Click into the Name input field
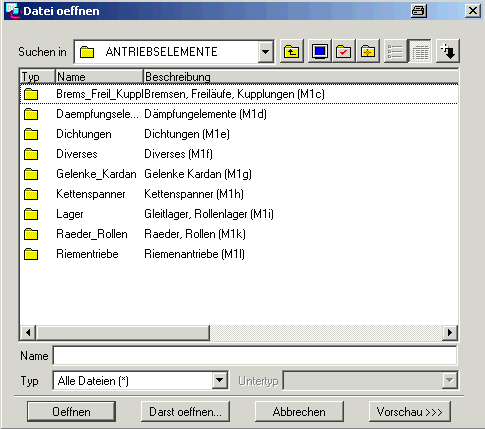485x429 pixels. coord(255,356)
